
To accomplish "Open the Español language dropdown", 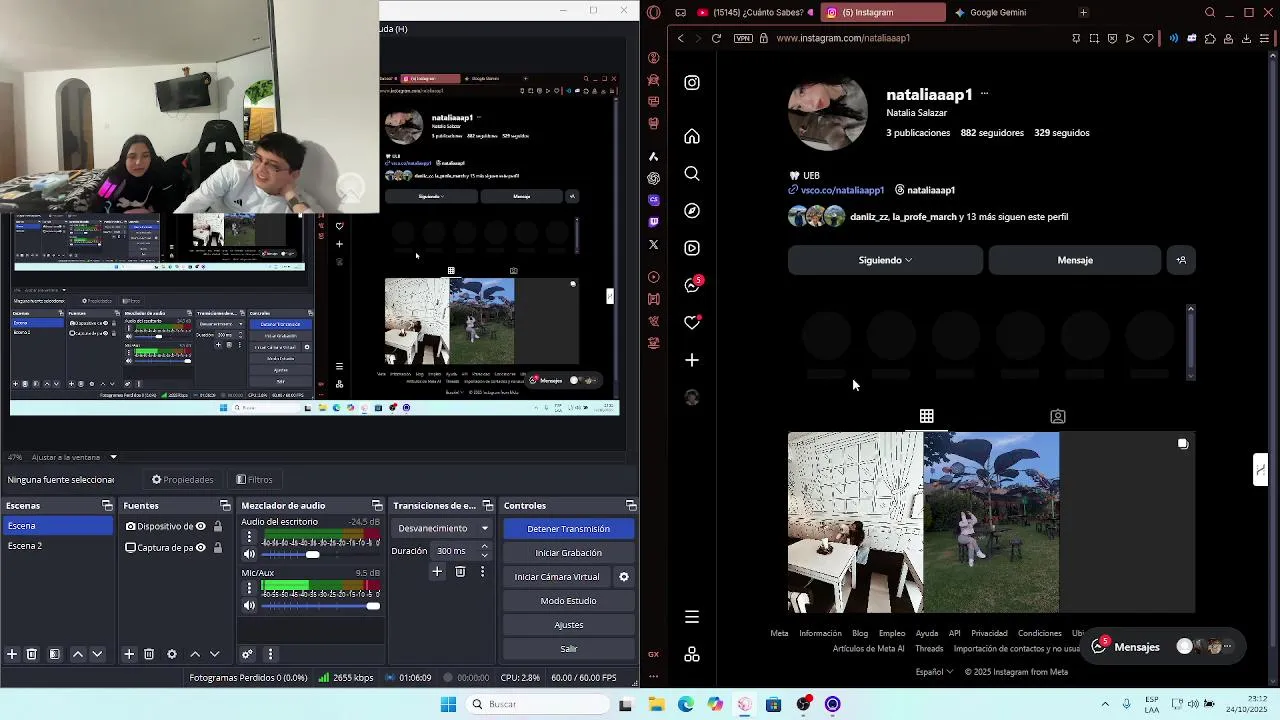I will (934, 672).
